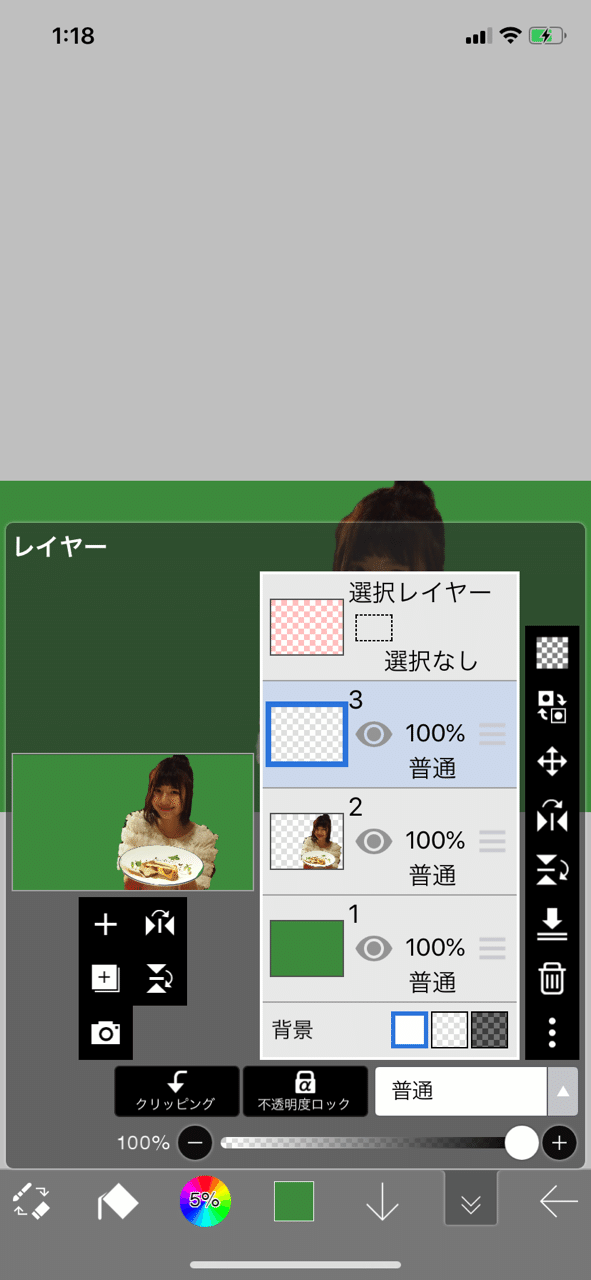Open the move/transform layer tool

tap(552, 763)
